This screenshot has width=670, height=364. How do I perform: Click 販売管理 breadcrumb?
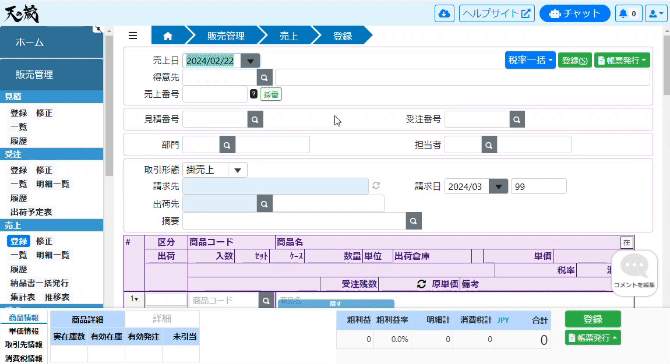226,36
